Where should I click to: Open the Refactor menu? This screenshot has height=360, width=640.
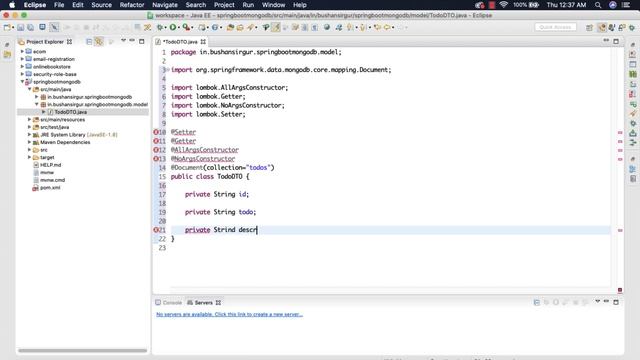(132, 5)
